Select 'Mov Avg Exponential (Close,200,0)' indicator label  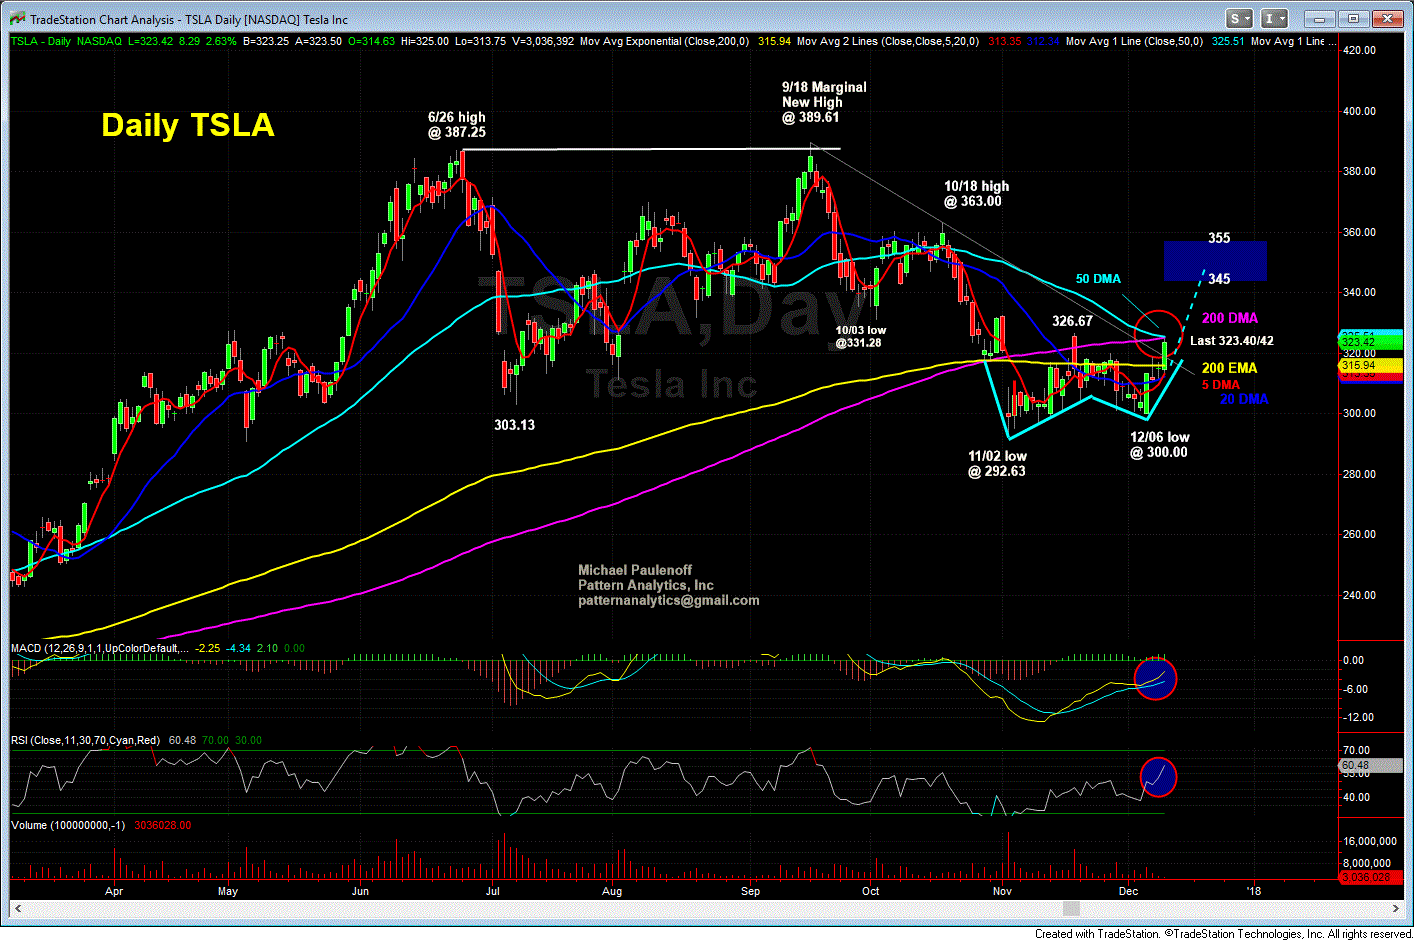click(x=664, y=41)
